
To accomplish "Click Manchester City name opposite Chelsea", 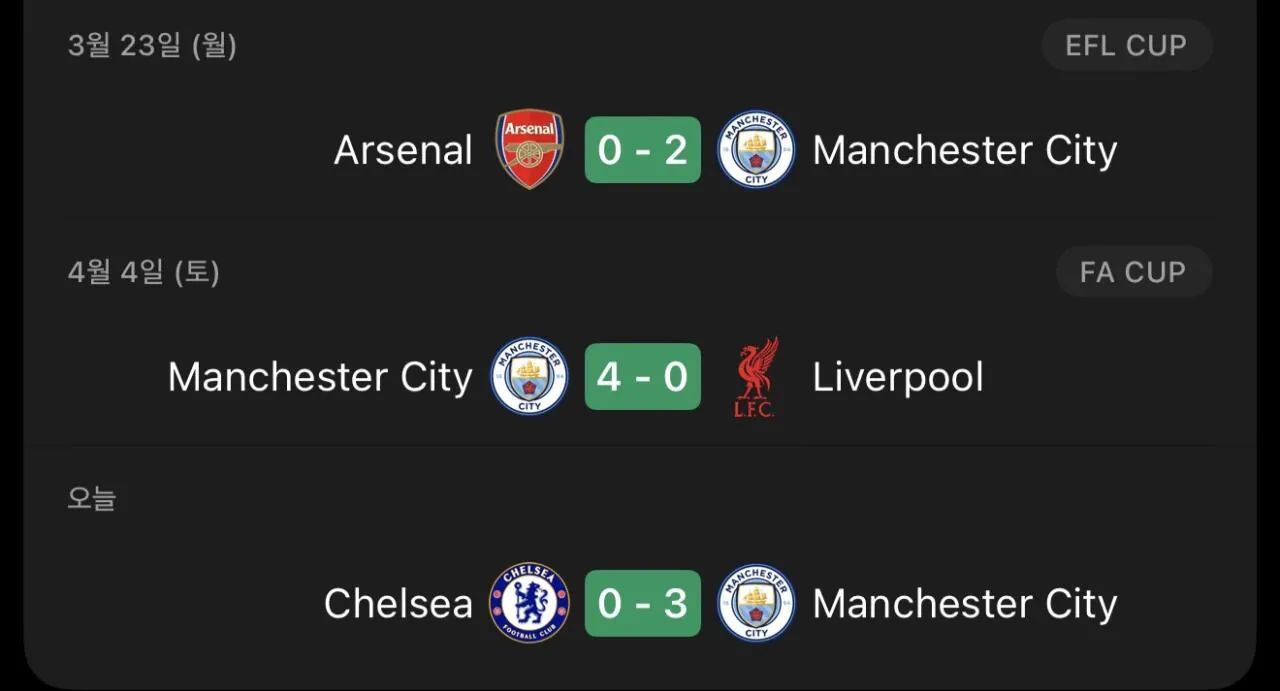I will (964, 604).
